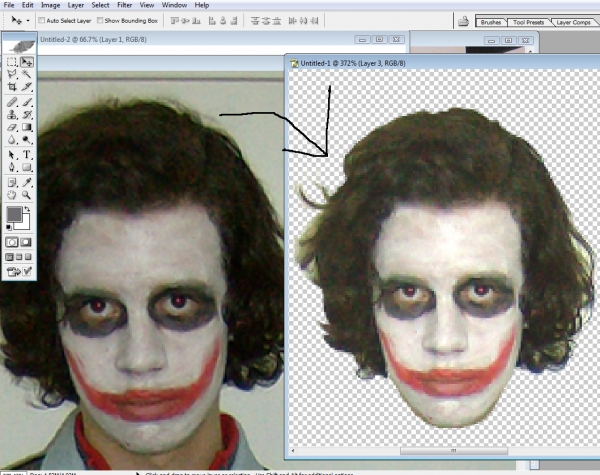Viewport: 600px width, 475px height.
Task: Open the Select menu
Action: [x=100, y=5]
